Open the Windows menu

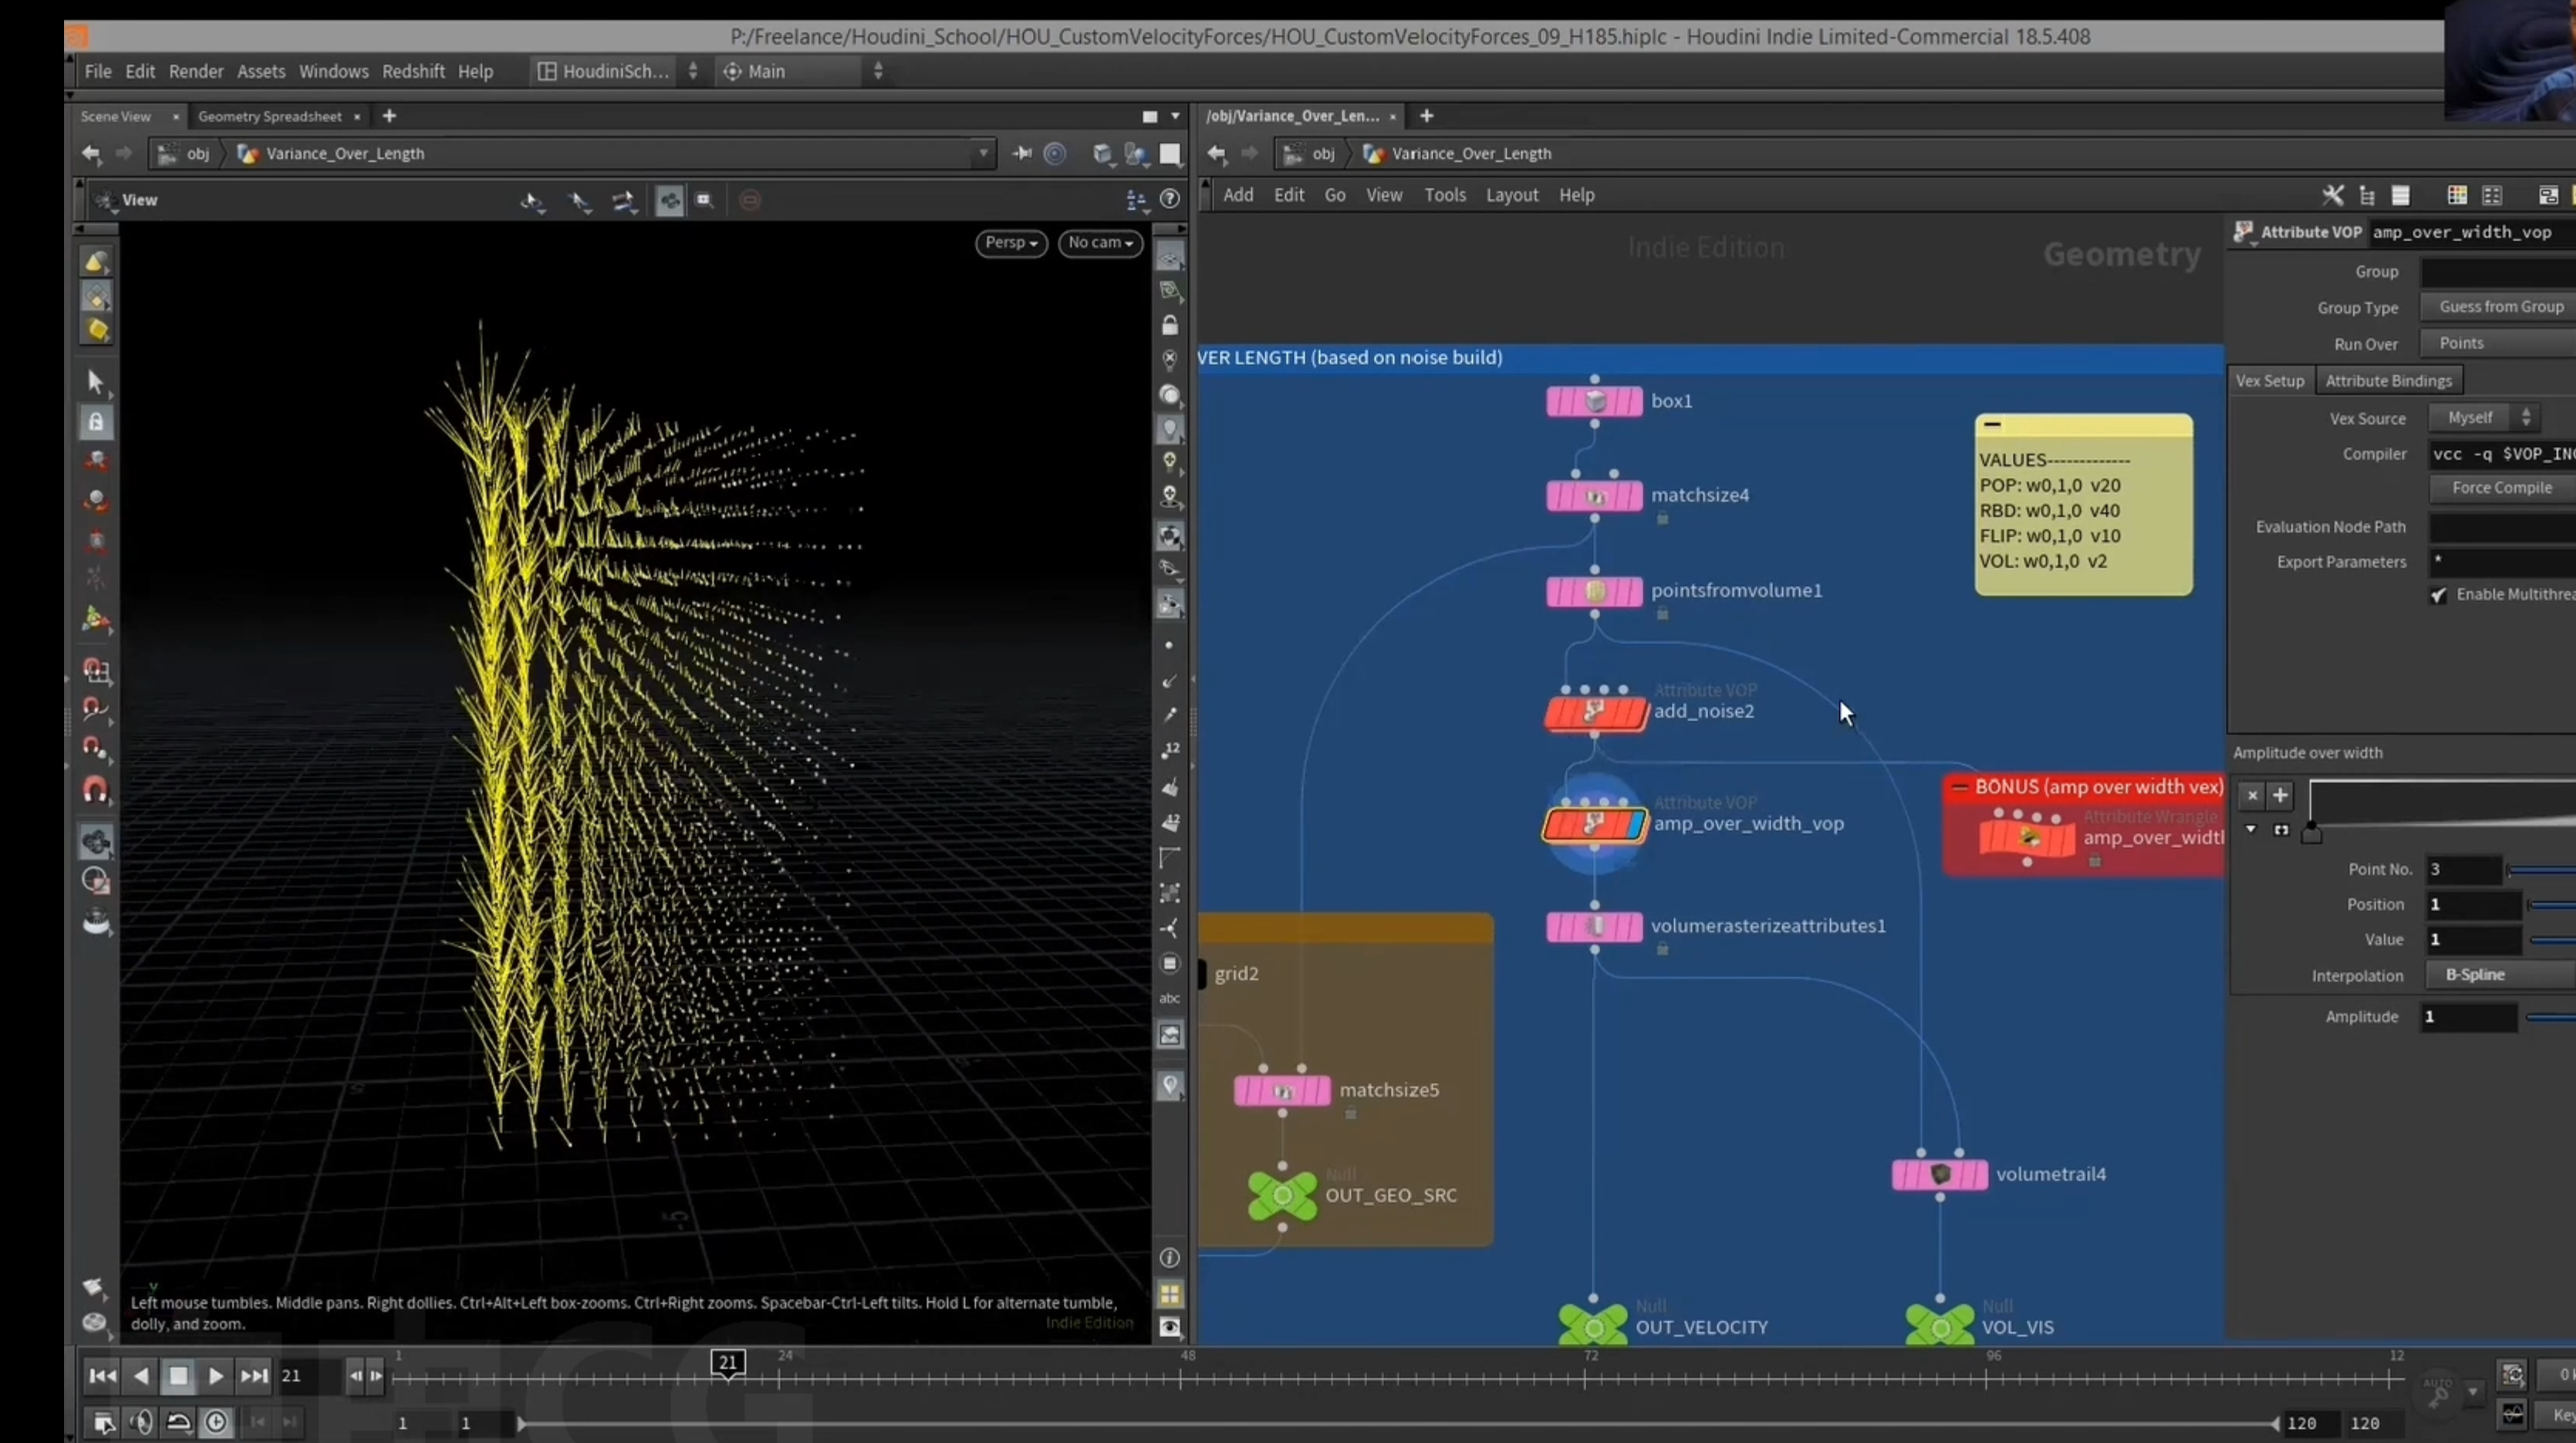tap(333, 71)
